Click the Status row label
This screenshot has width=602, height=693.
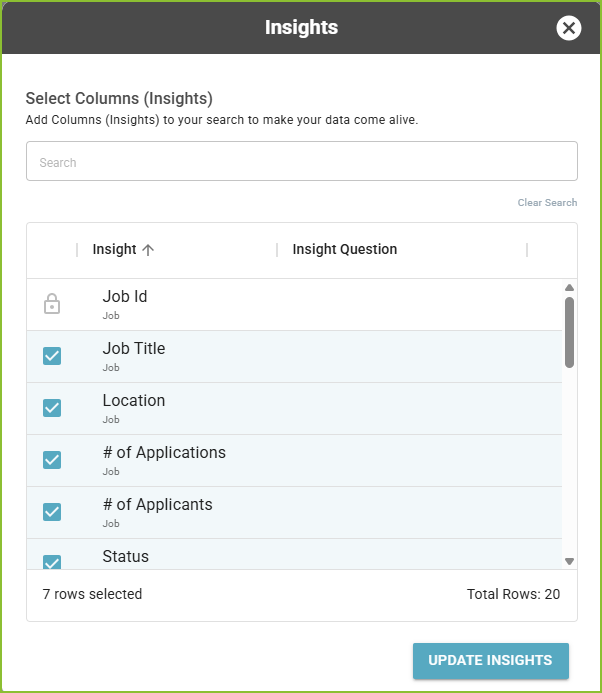126,556
